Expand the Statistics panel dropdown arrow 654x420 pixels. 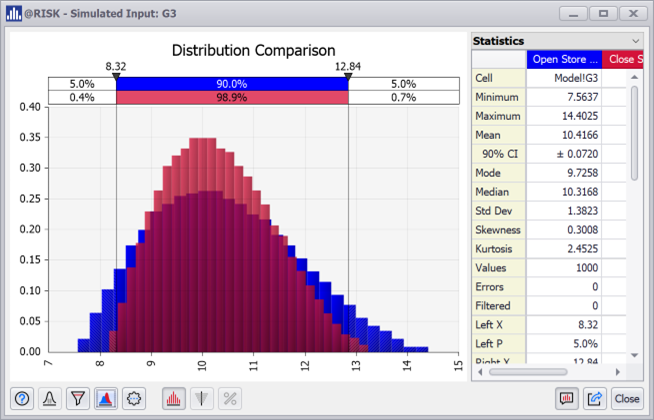636,40
